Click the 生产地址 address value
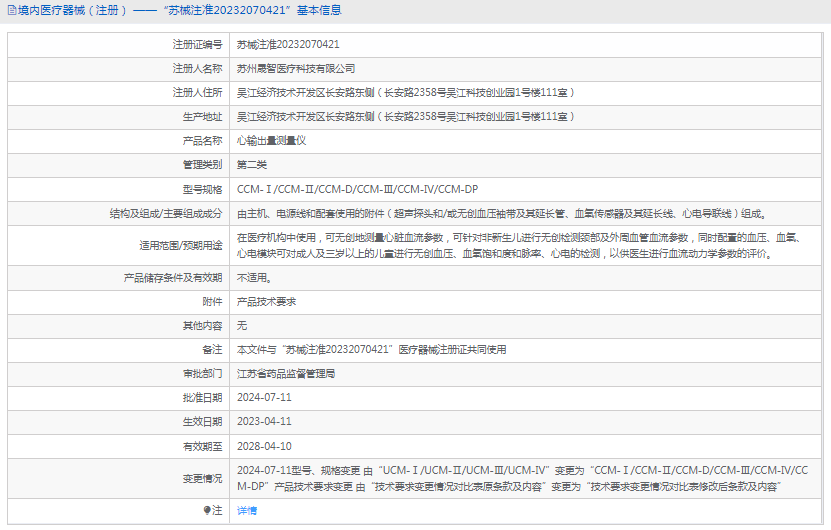Viewport: 831px width, 530px height. [406, 117]
